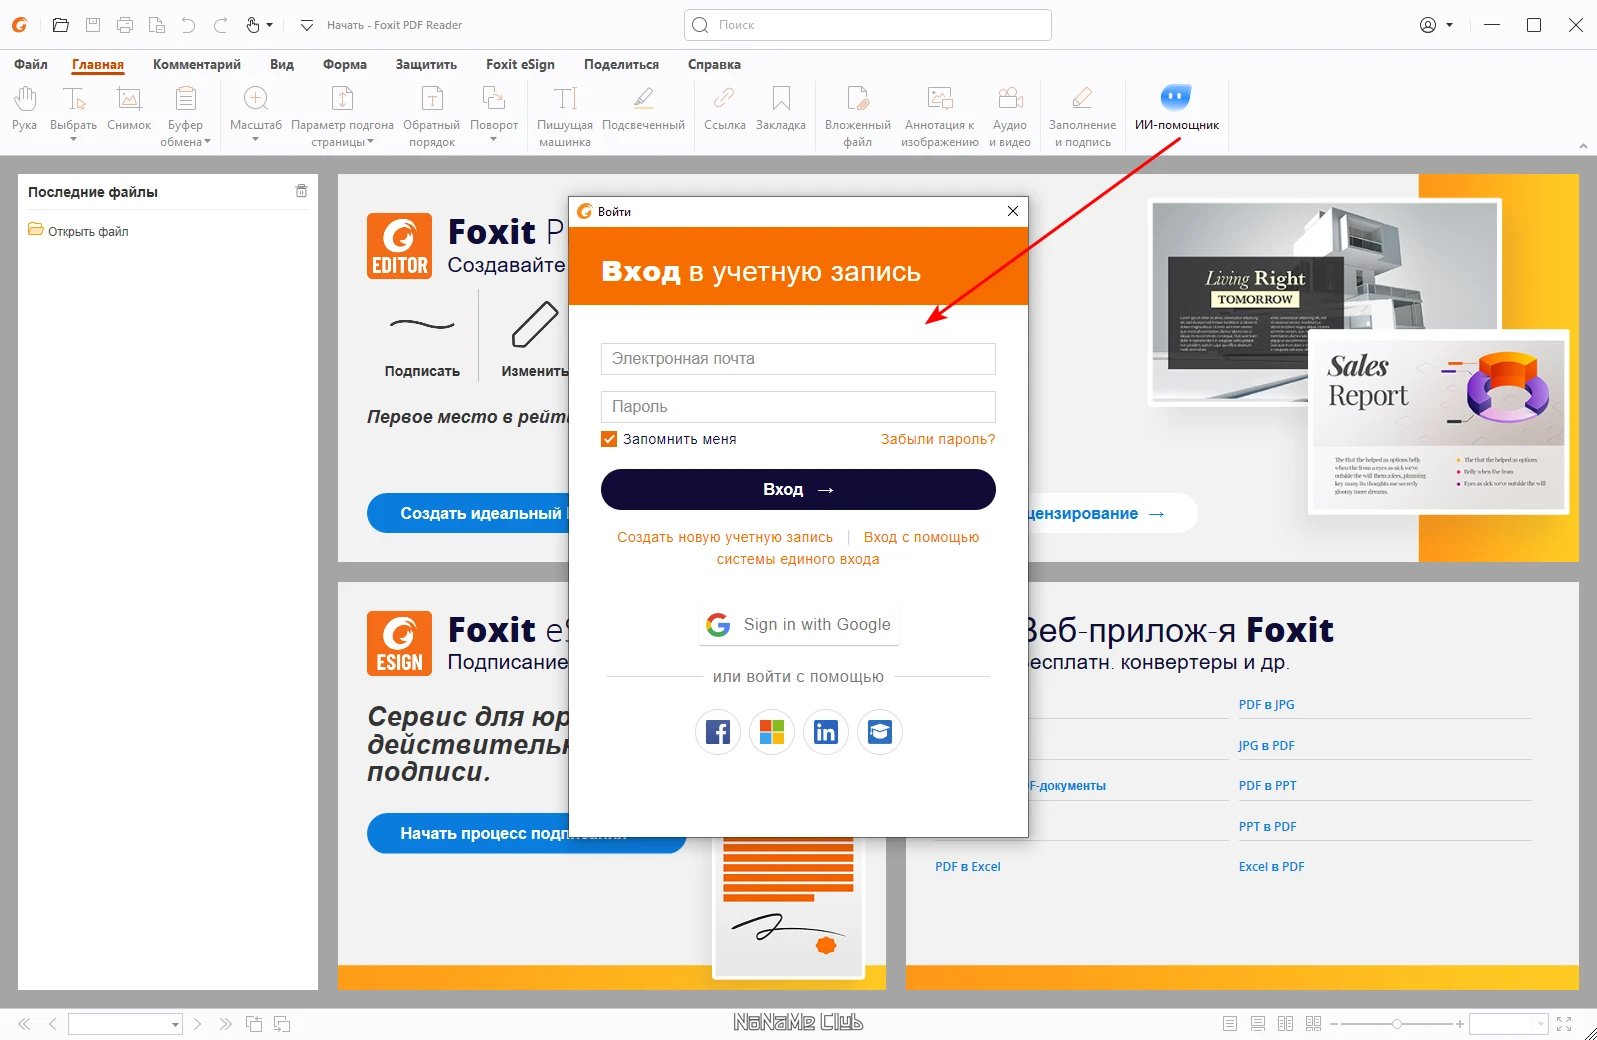Screen dimensions: 1597x1040
Task: Click the Снимок snapshot tool
Action: click(129, 108)
